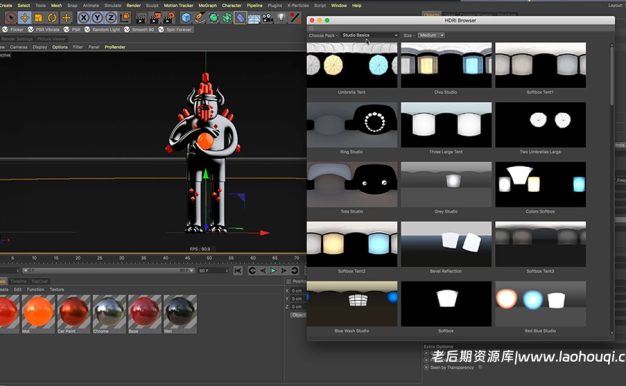Run the Flicker script button

(x=13, y=30)
